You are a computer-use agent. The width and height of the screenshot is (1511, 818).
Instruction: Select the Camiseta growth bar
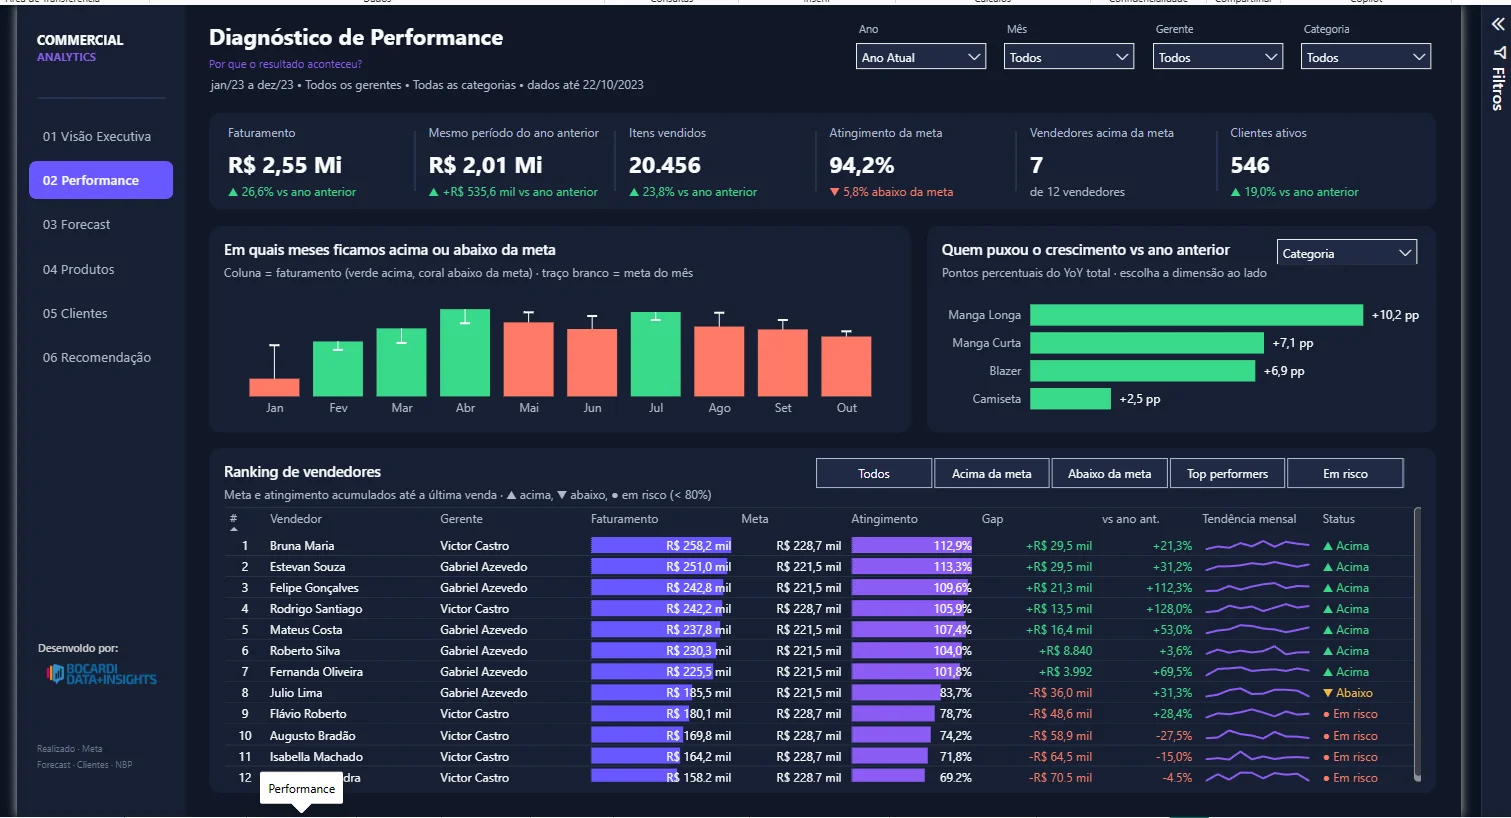click(x=1070, y=399)
